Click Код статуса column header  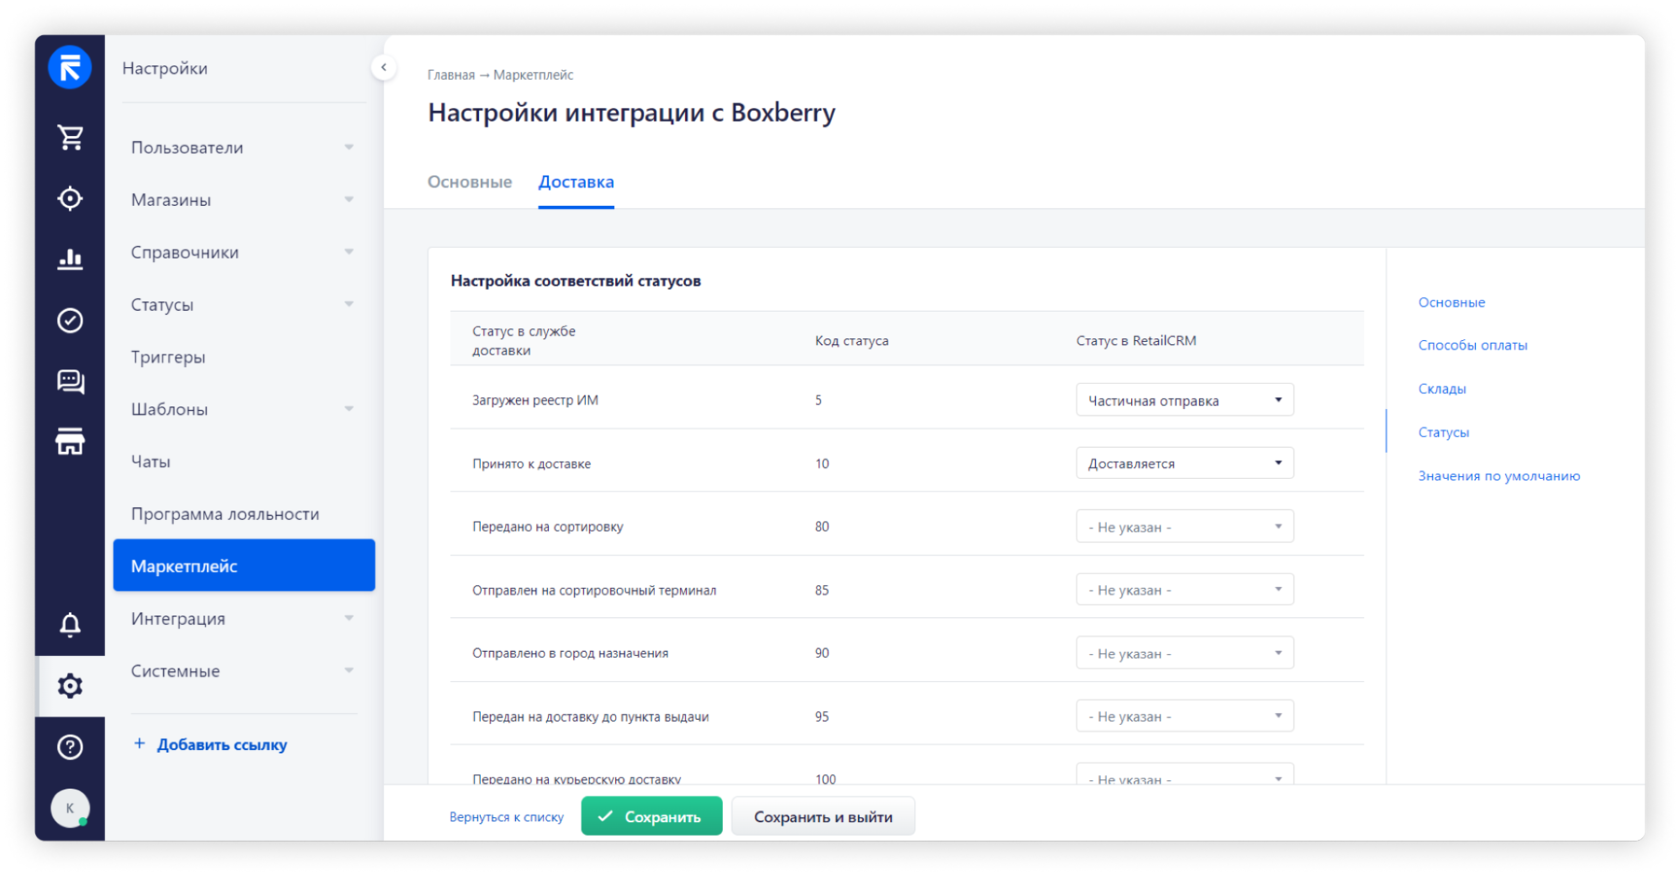pyautogui.click(x=851, y=341)
